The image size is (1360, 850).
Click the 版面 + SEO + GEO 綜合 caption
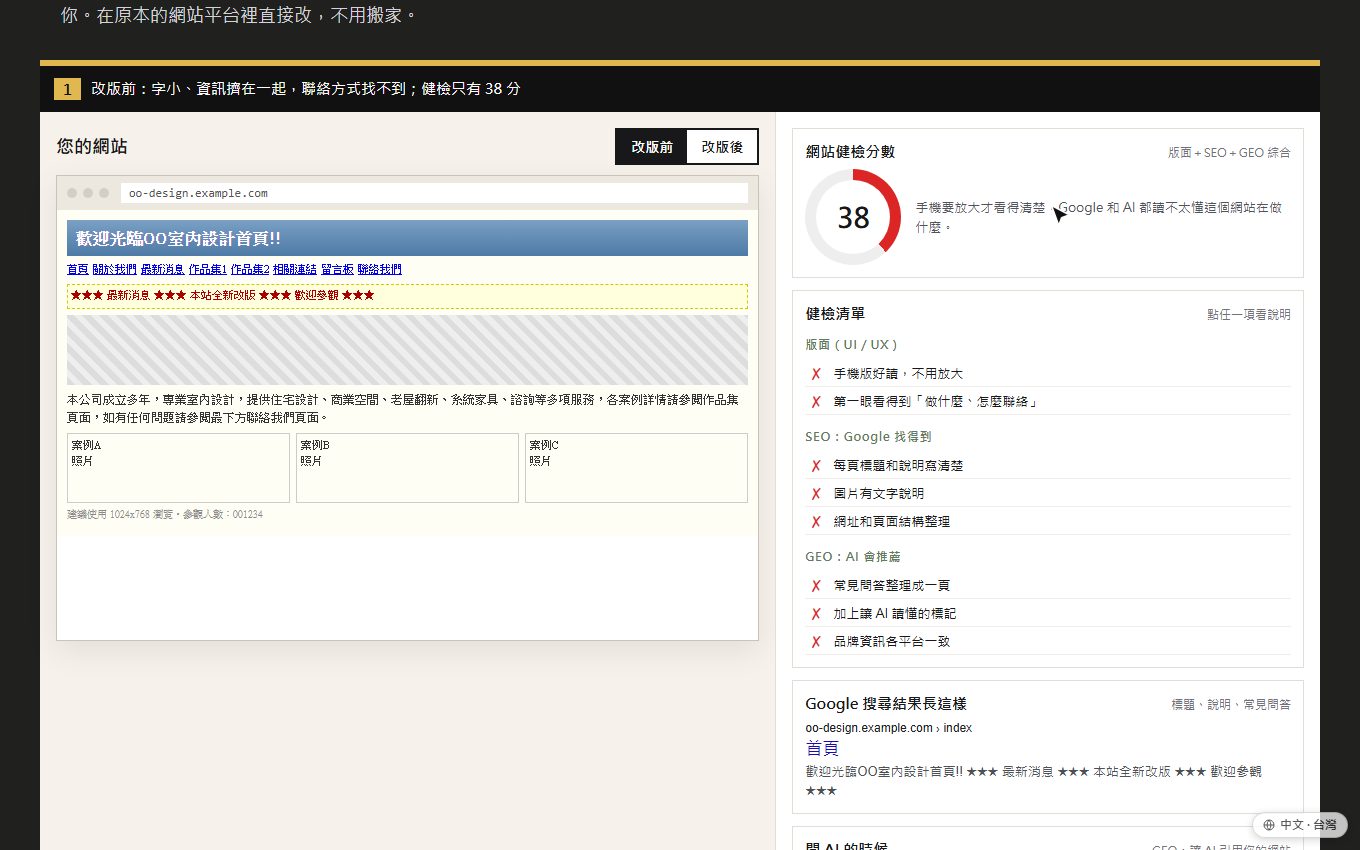1229,153
